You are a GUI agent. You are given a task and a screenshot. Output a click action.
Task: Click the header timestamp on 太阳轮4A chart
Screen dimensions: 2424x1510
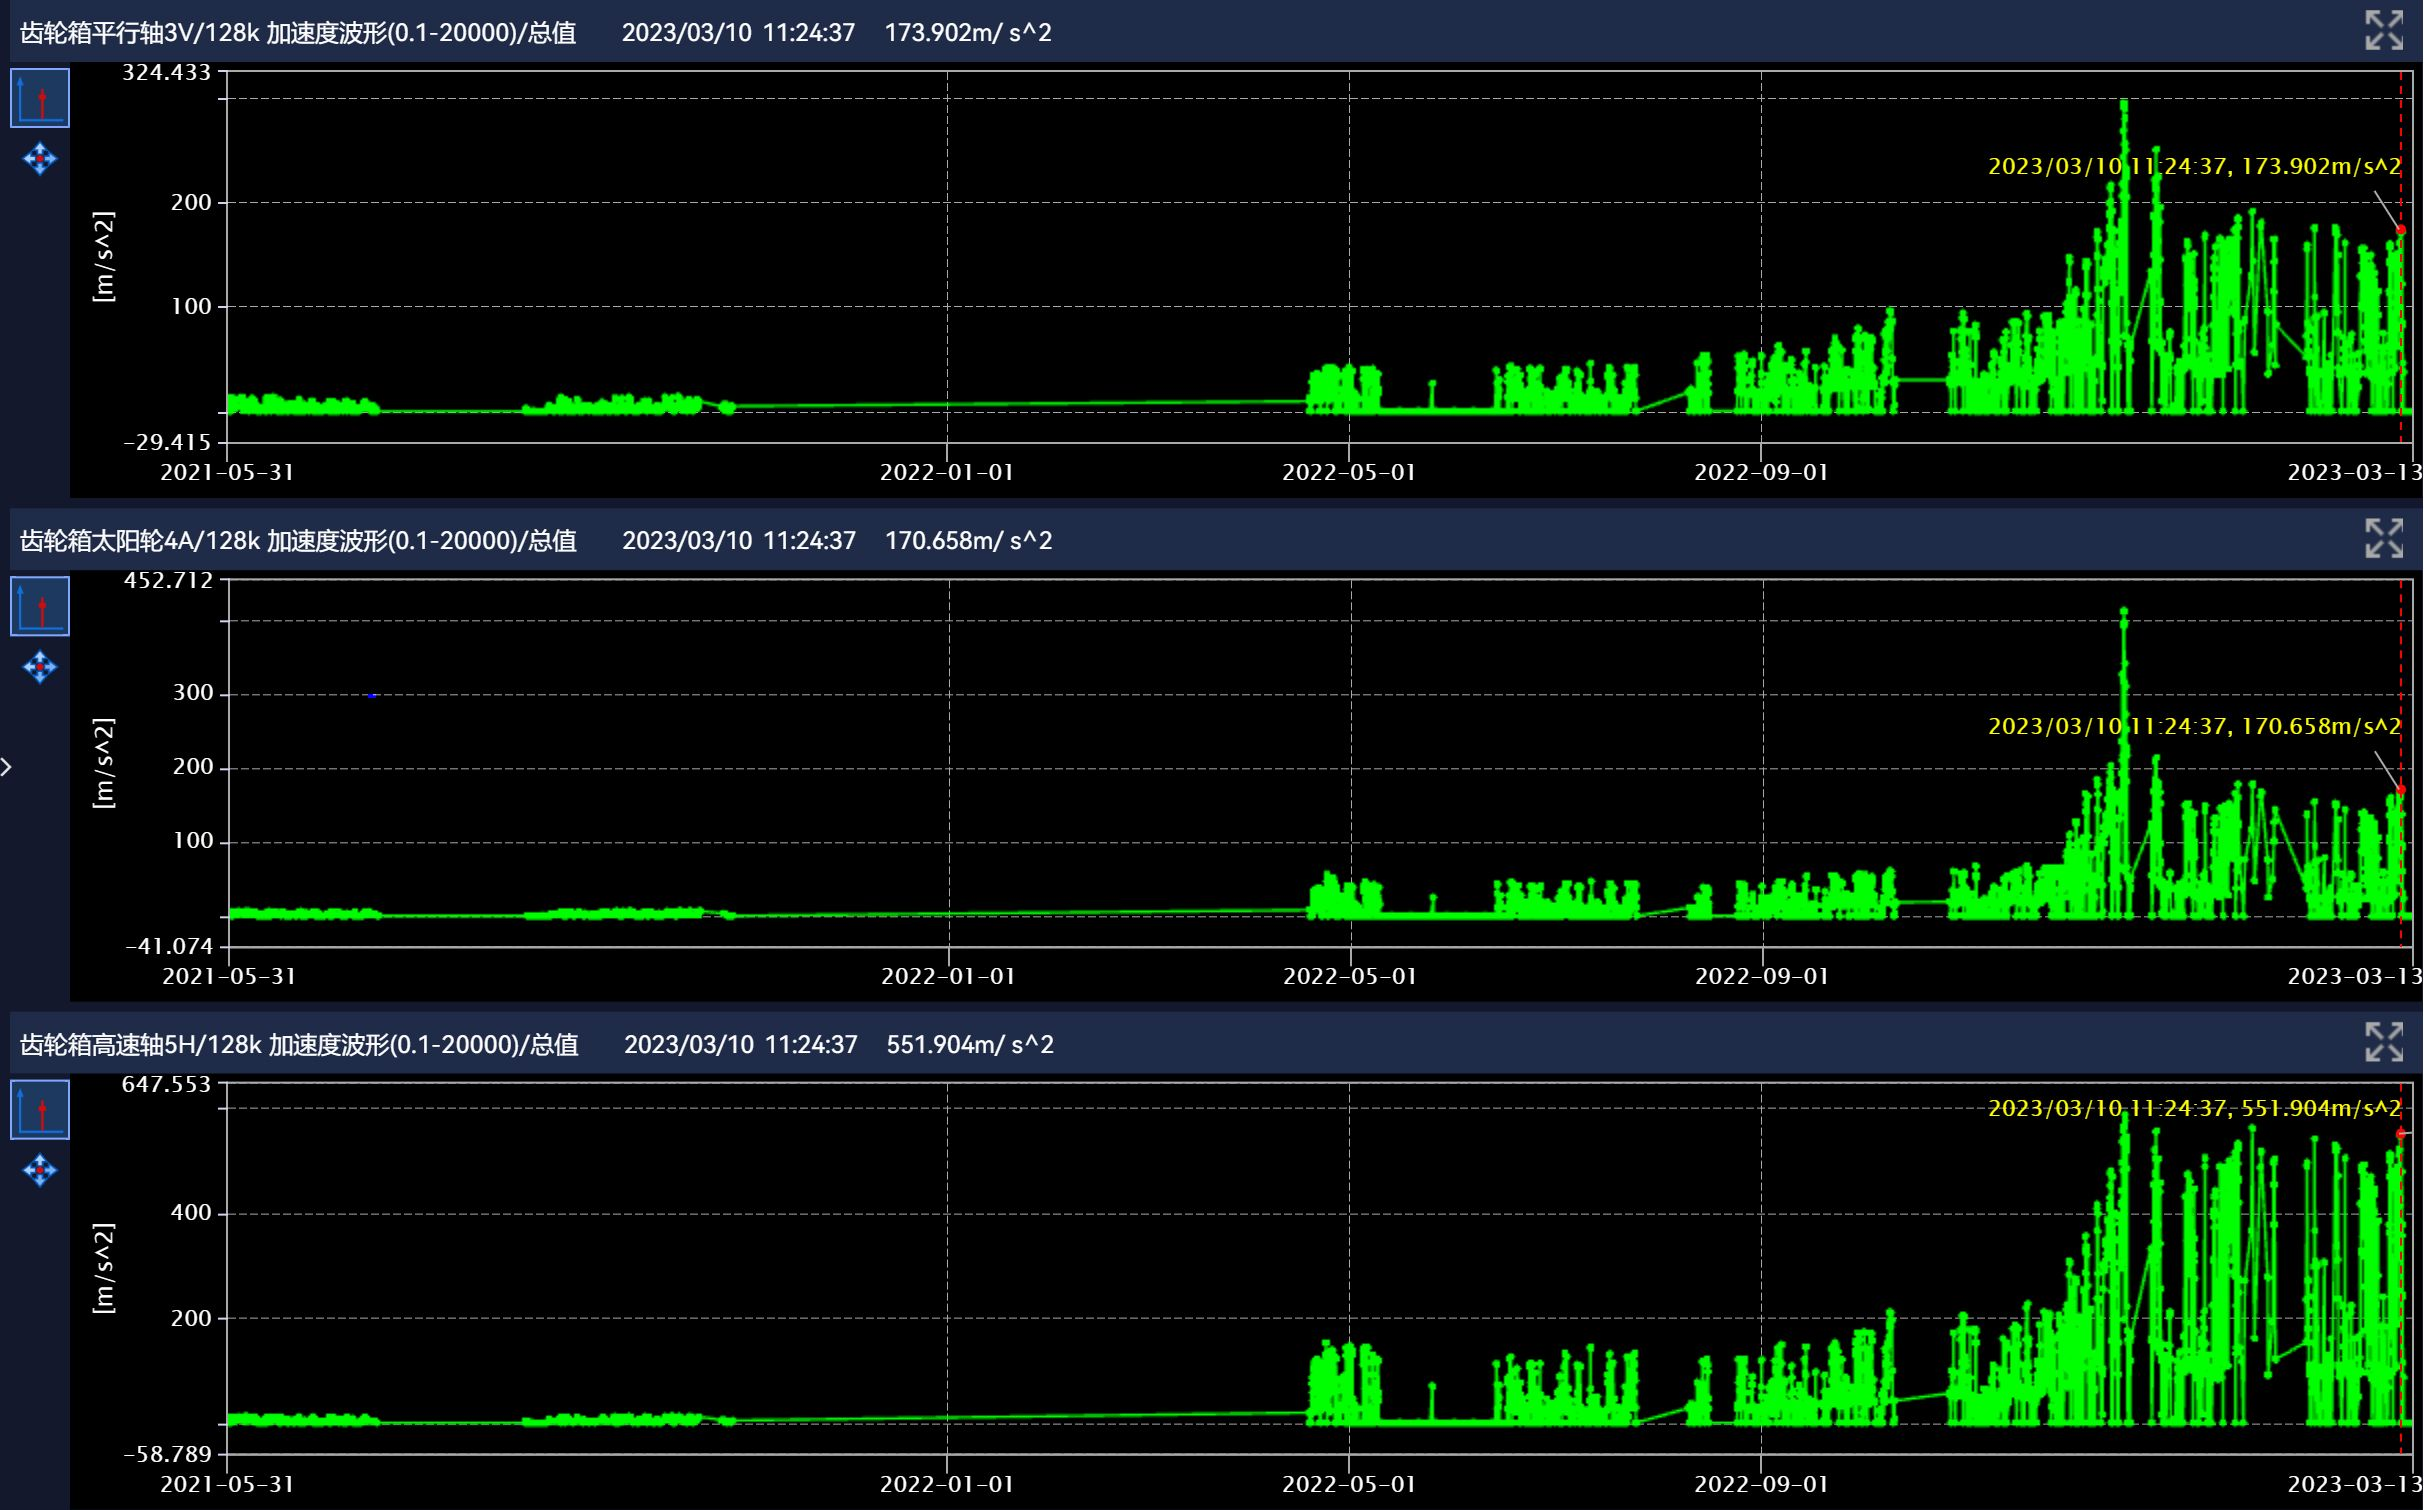tap(739, 541)
